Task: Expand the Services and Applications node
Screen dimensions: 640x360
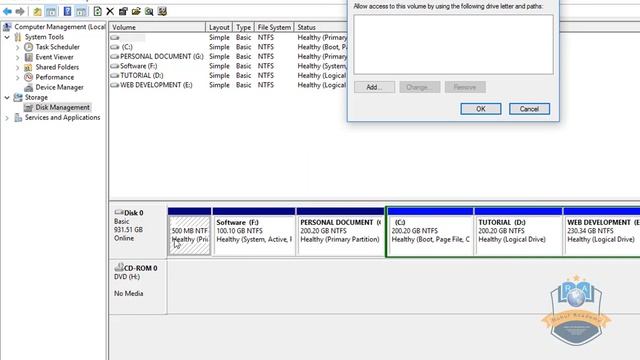Action: 7,118
